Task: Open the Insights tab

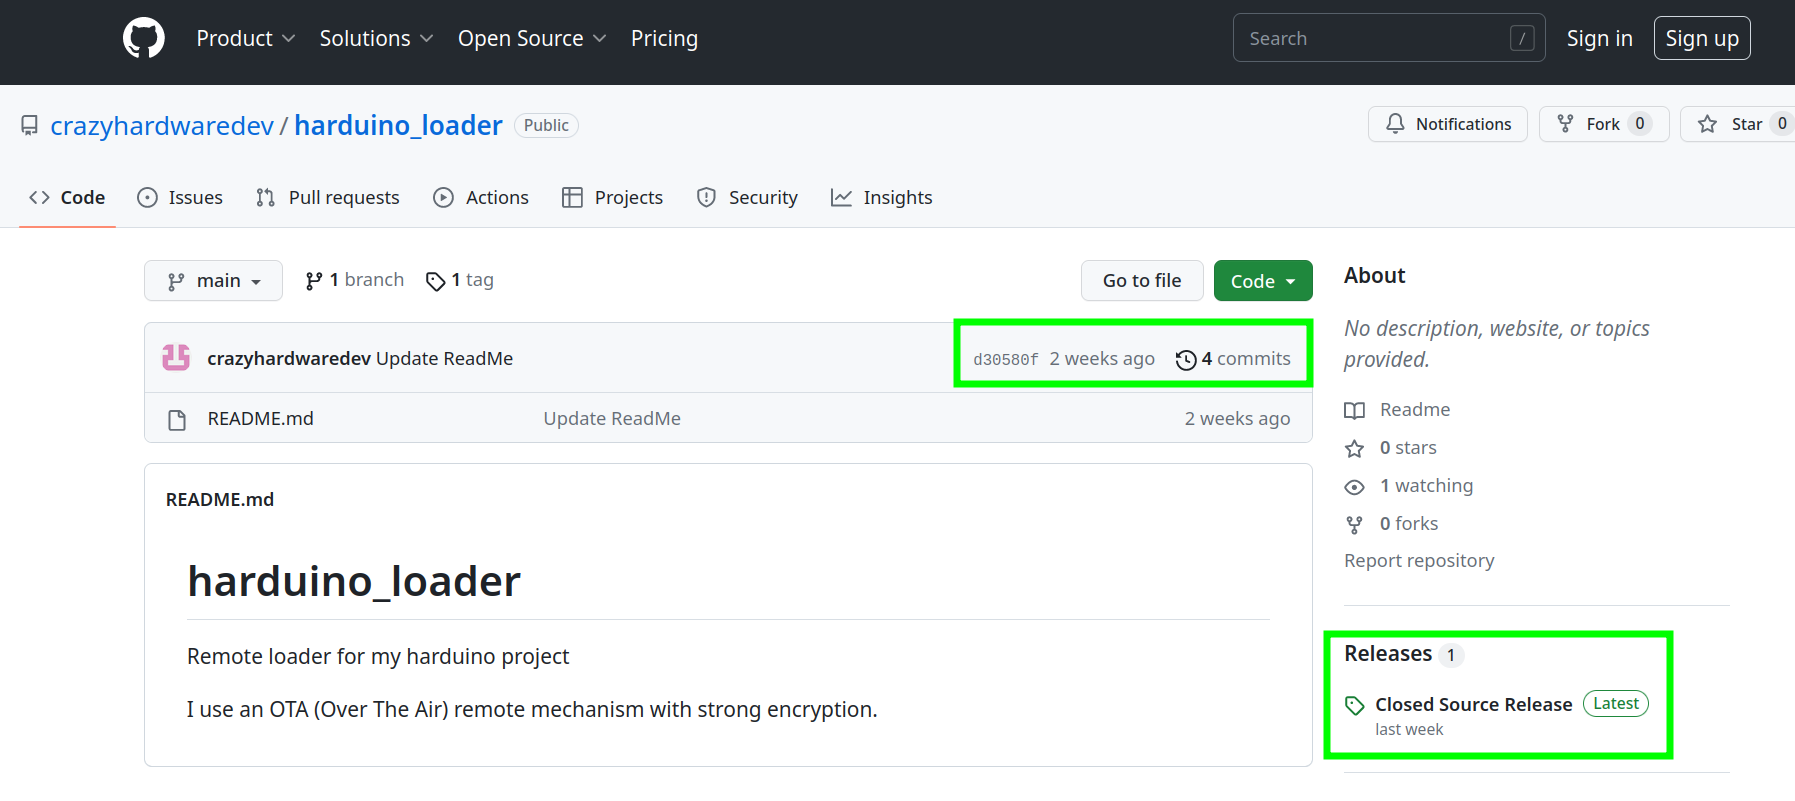Action: (x=882, y=198)
